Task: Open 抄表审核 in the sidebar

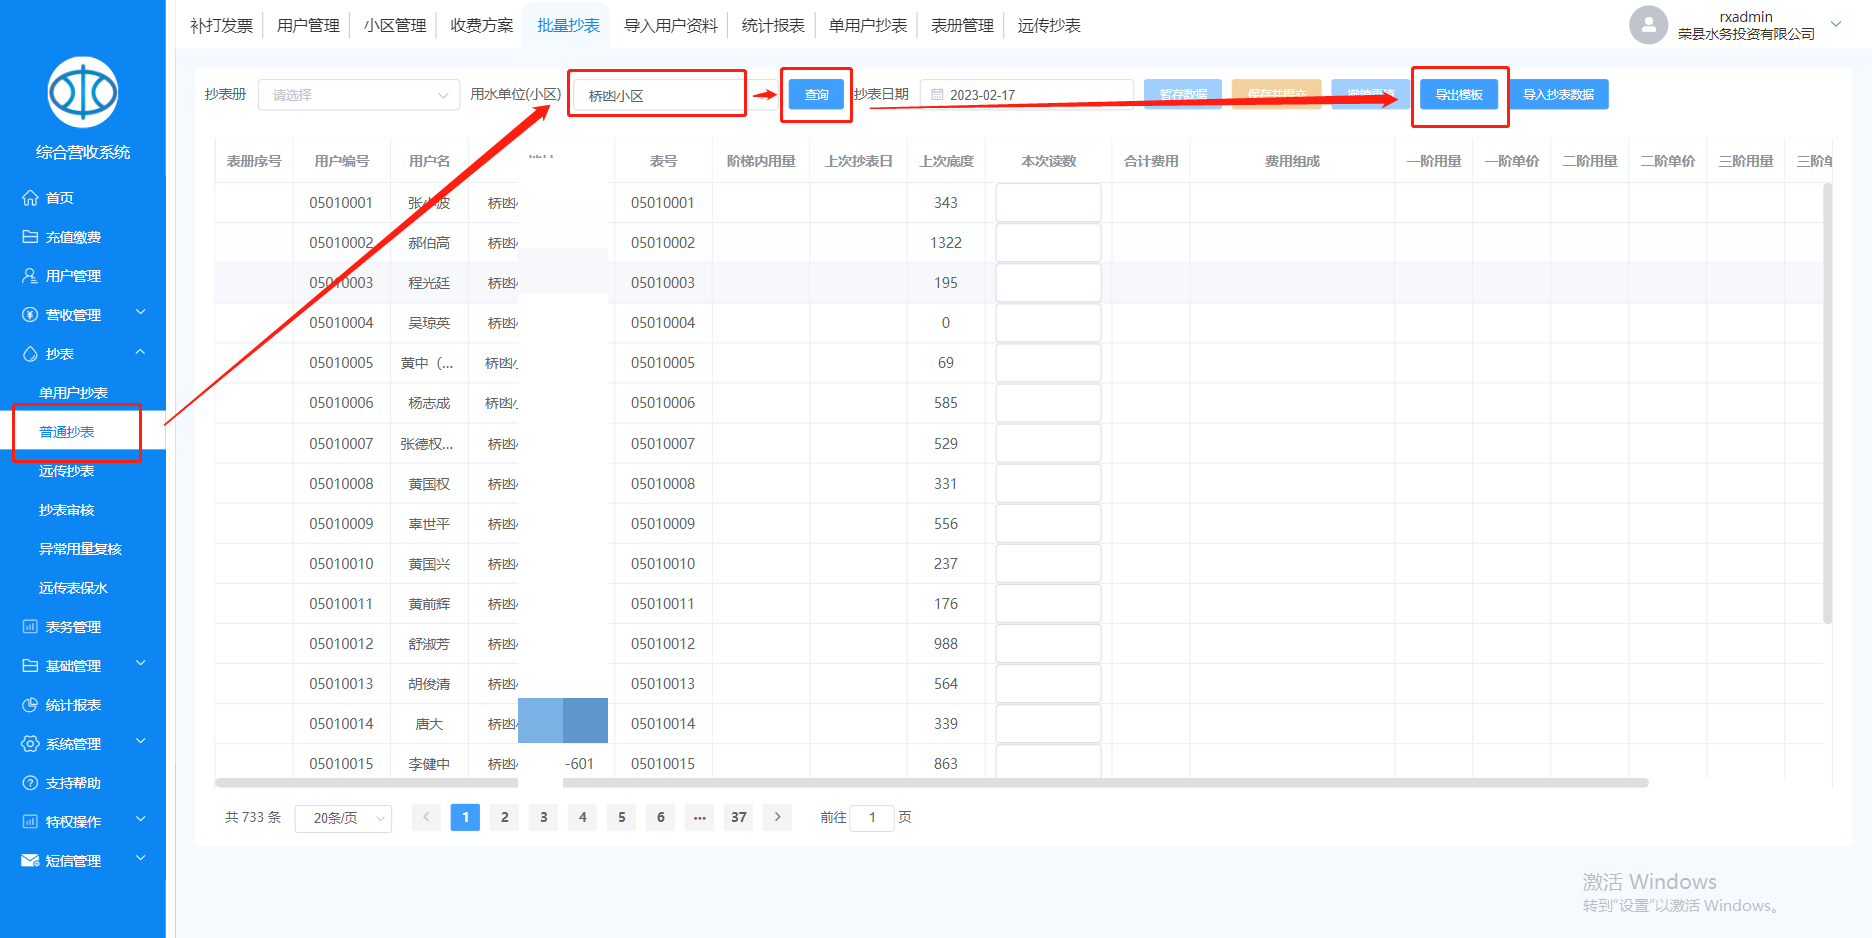Action: coord(66,510)
